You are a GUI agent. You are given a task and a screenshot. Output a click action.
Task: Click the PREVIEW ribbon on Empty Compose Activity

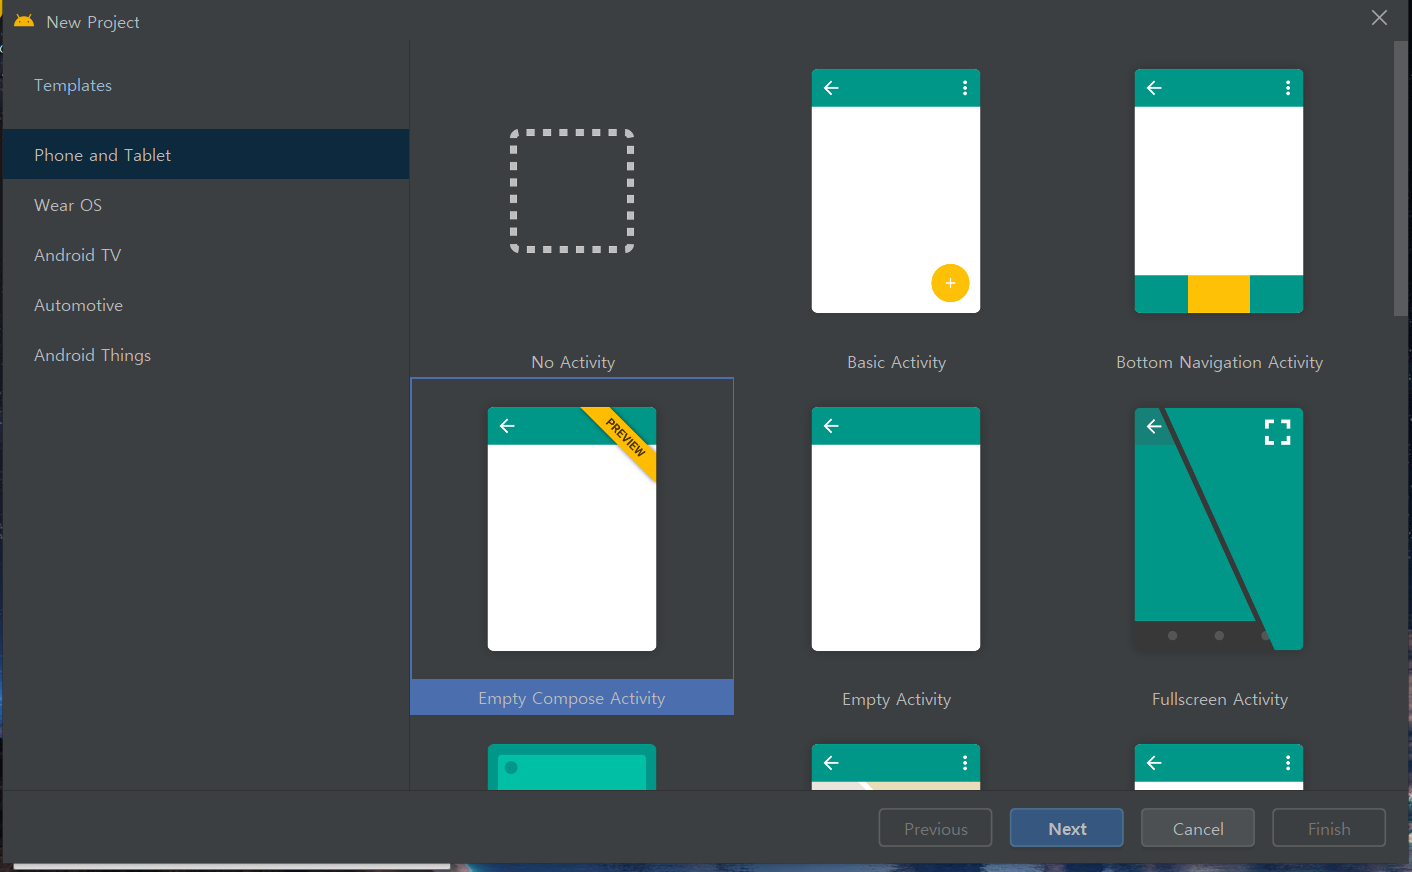[x=625, y=438]
